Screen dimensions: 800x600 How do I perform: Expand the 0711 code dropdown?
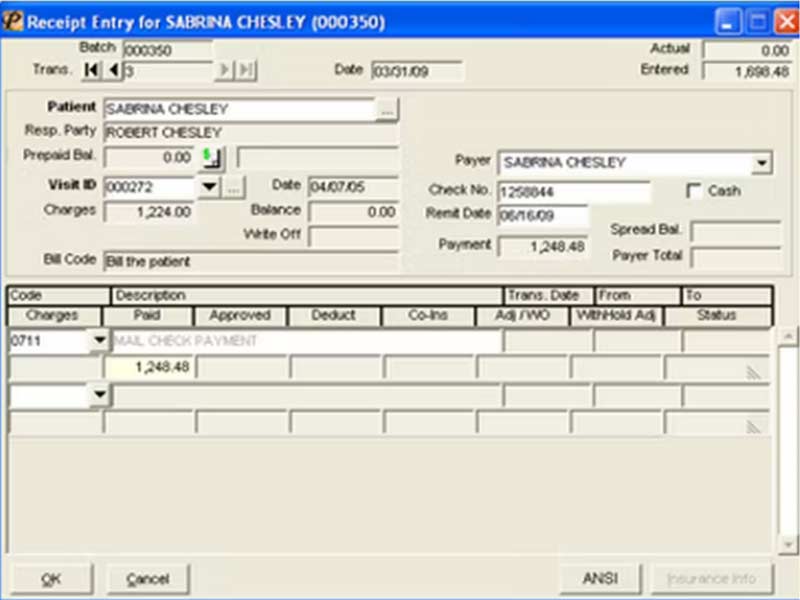(x=99, y=340)
